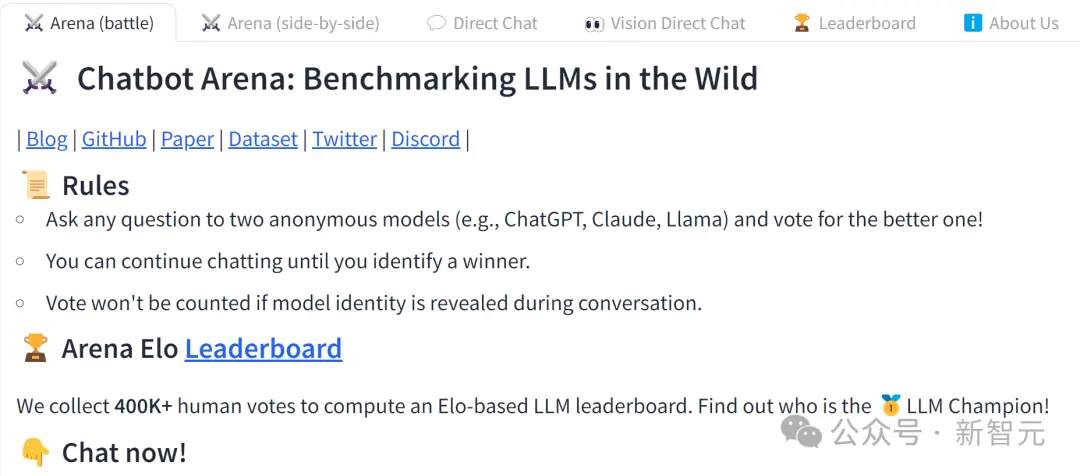This screenshot has height=476, width=1080.
Task: Open the Blog link
Action: point(47,139)
